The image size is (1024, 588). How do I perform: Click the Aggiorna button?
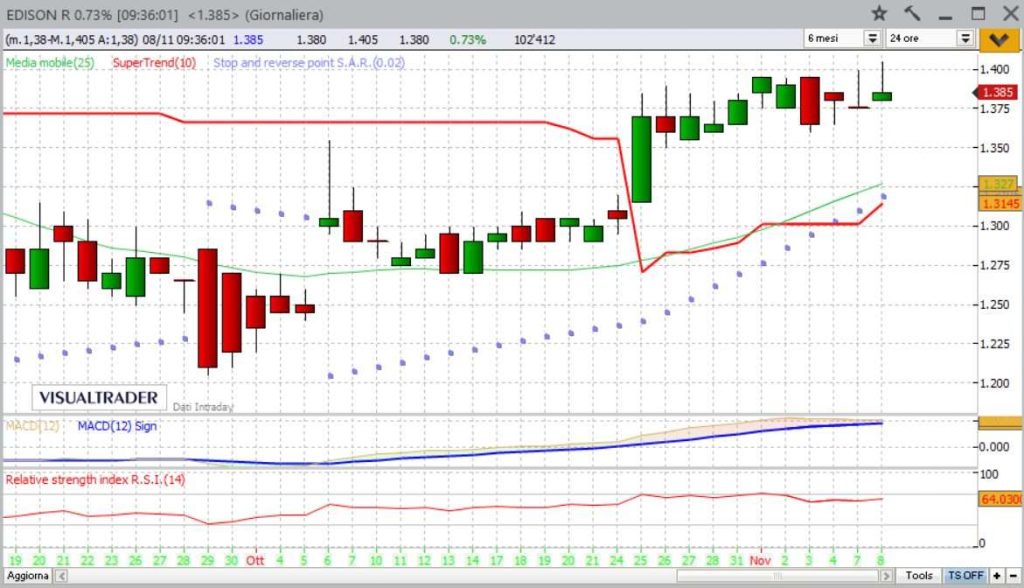(x=28, y=576)
